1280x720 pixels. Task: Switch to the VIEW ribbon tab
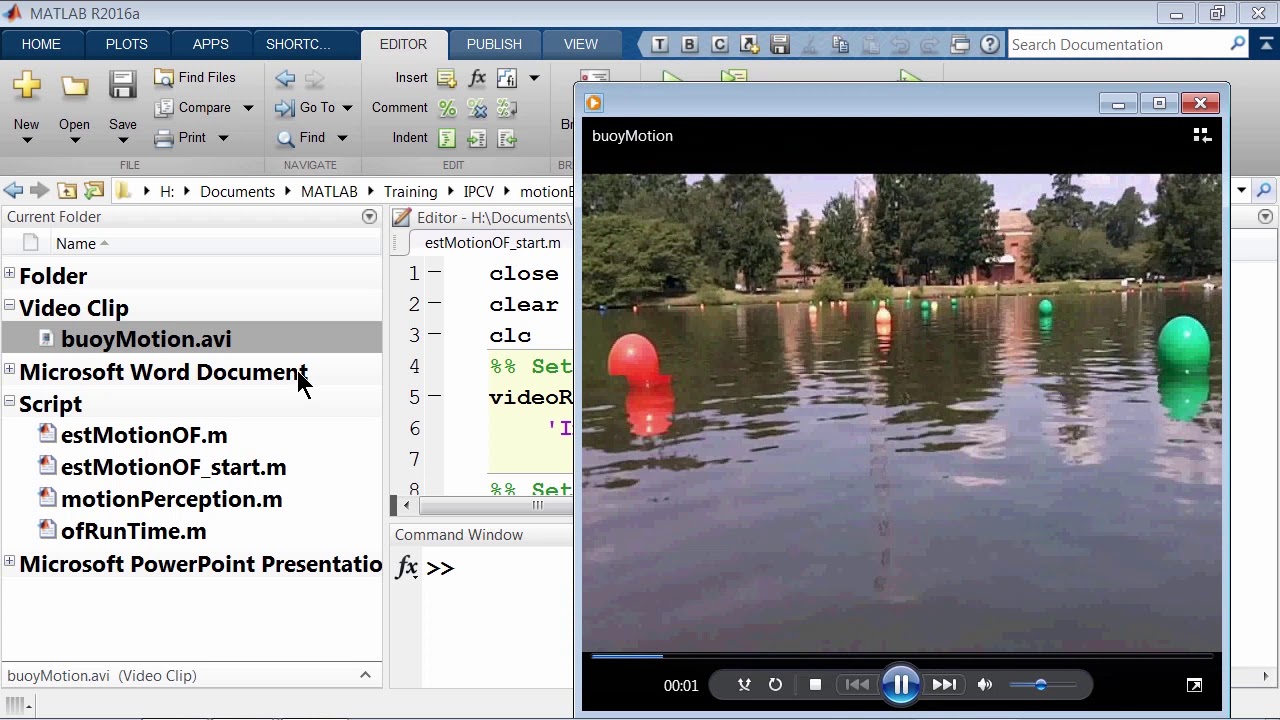[581, 44]
